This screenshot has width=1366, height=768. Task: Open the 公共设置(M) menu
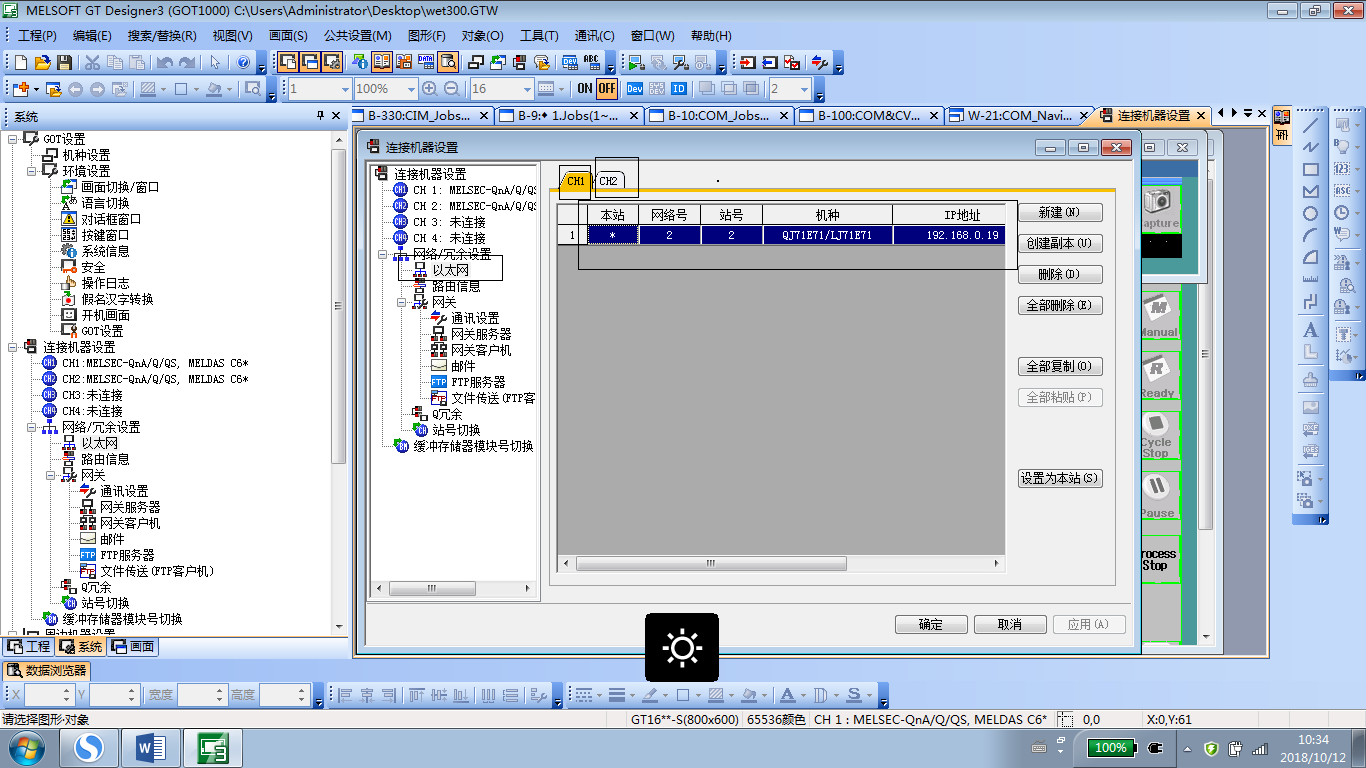coord(357,36)
